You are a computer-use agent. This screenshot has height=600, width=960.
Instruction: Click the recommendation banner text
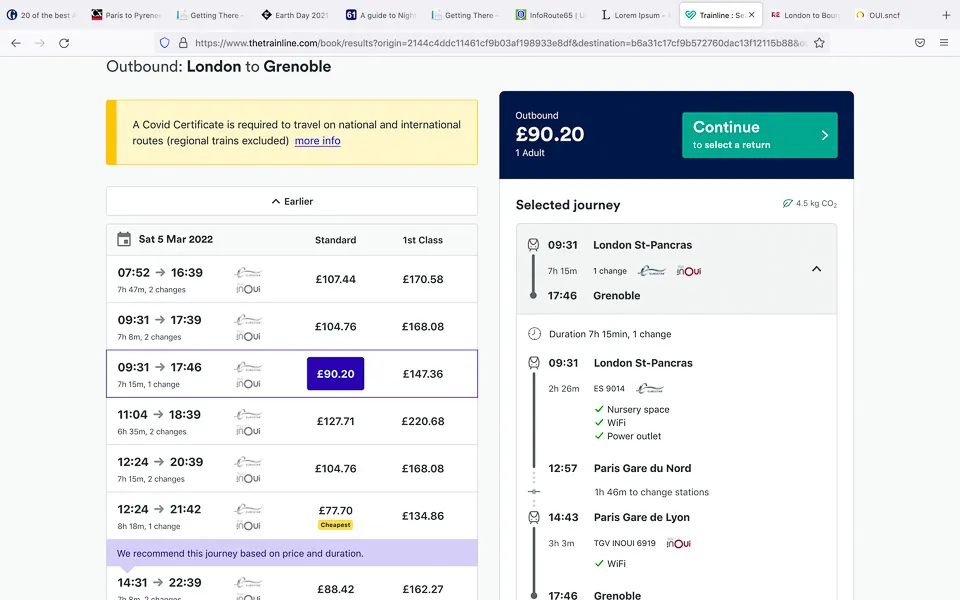coord(240,553)
